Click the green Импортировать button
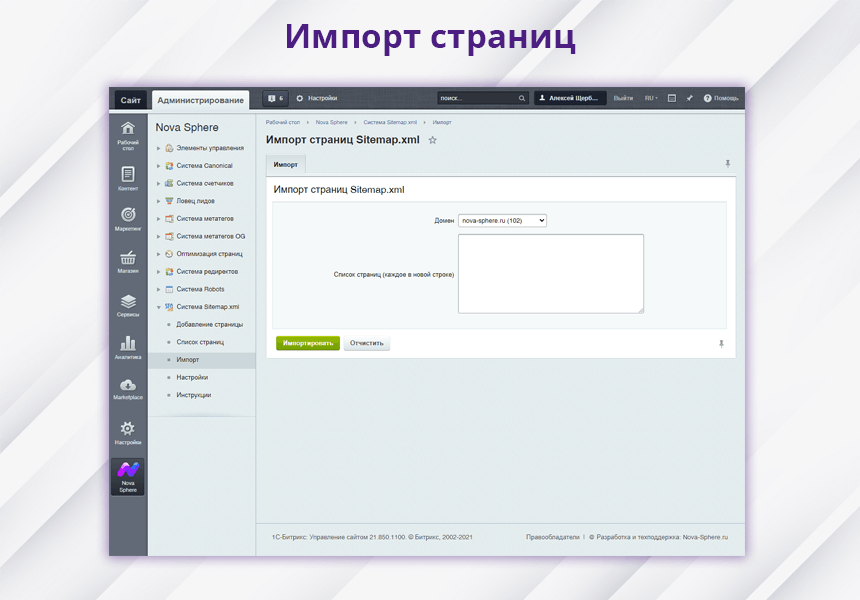 point(308,343)
